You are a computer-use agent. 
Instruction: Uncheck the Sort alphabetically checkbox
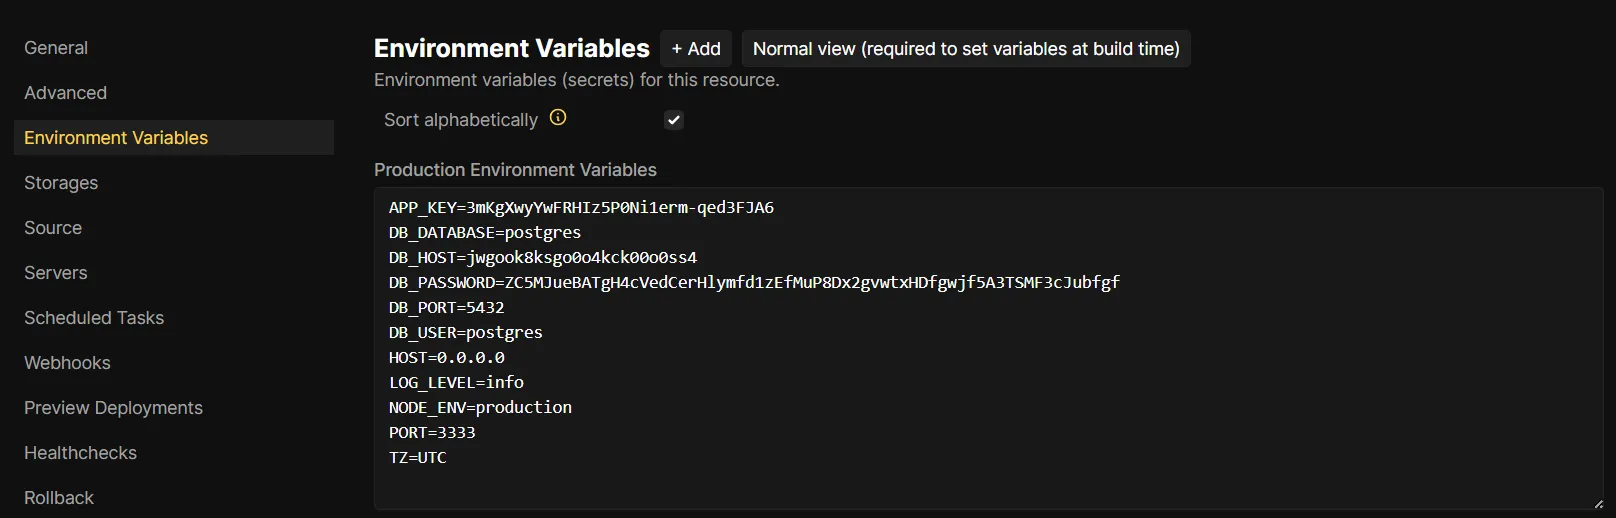pos(674,120)
